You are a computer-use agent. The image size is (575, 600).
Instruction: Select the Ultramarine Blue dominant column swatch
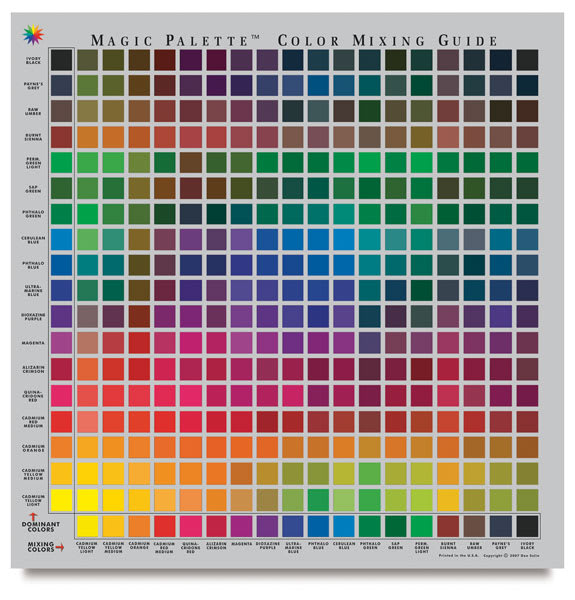[x=61, y=290]
